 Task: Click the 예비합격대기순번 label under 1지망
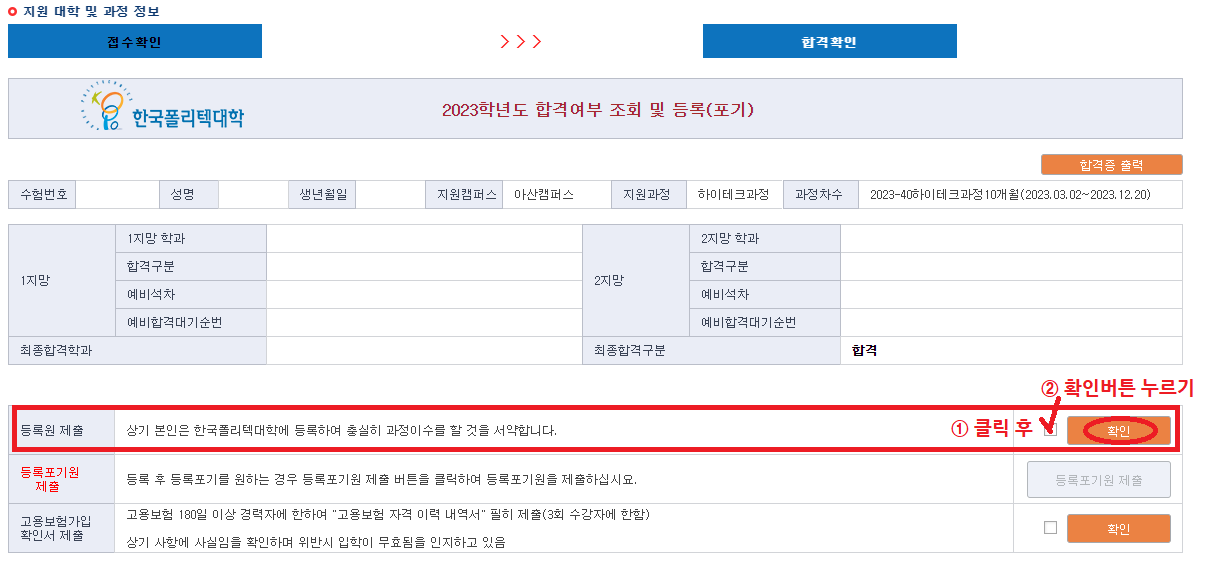pyautogui.click(x=174, y=322)
